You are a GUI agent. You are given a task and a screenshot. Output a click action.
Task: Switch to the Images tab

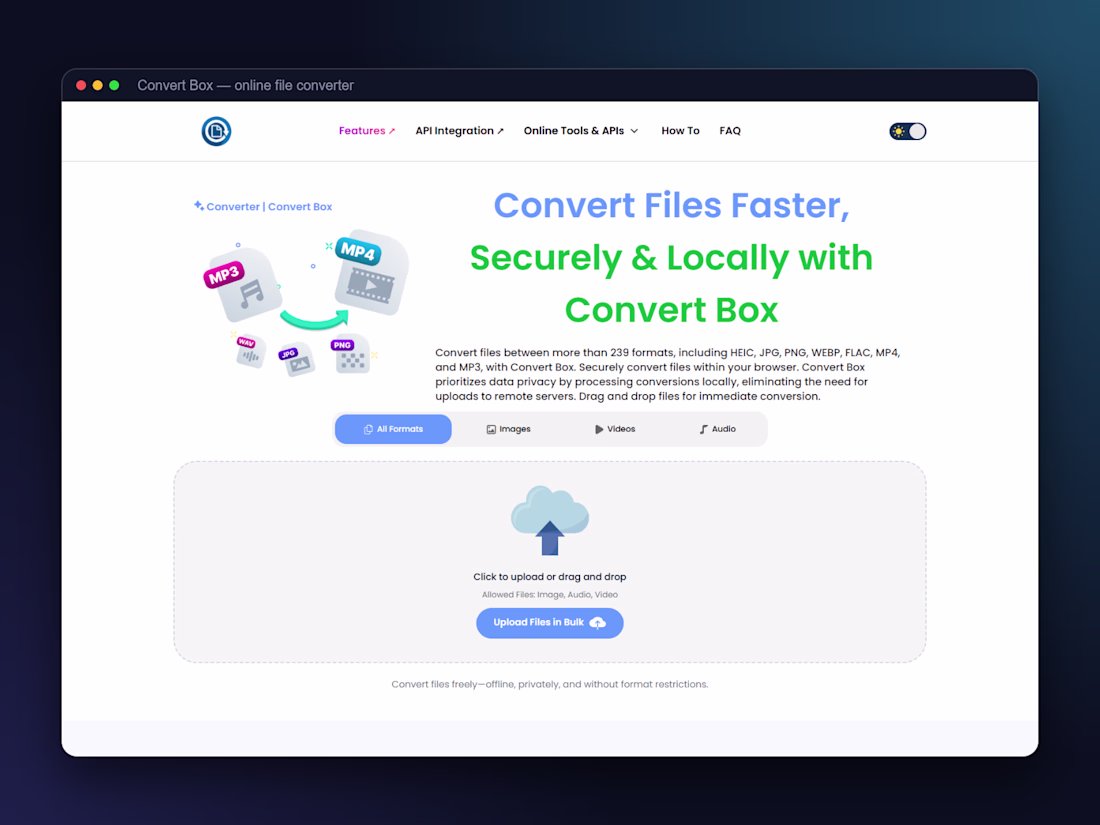coord(509,429)
